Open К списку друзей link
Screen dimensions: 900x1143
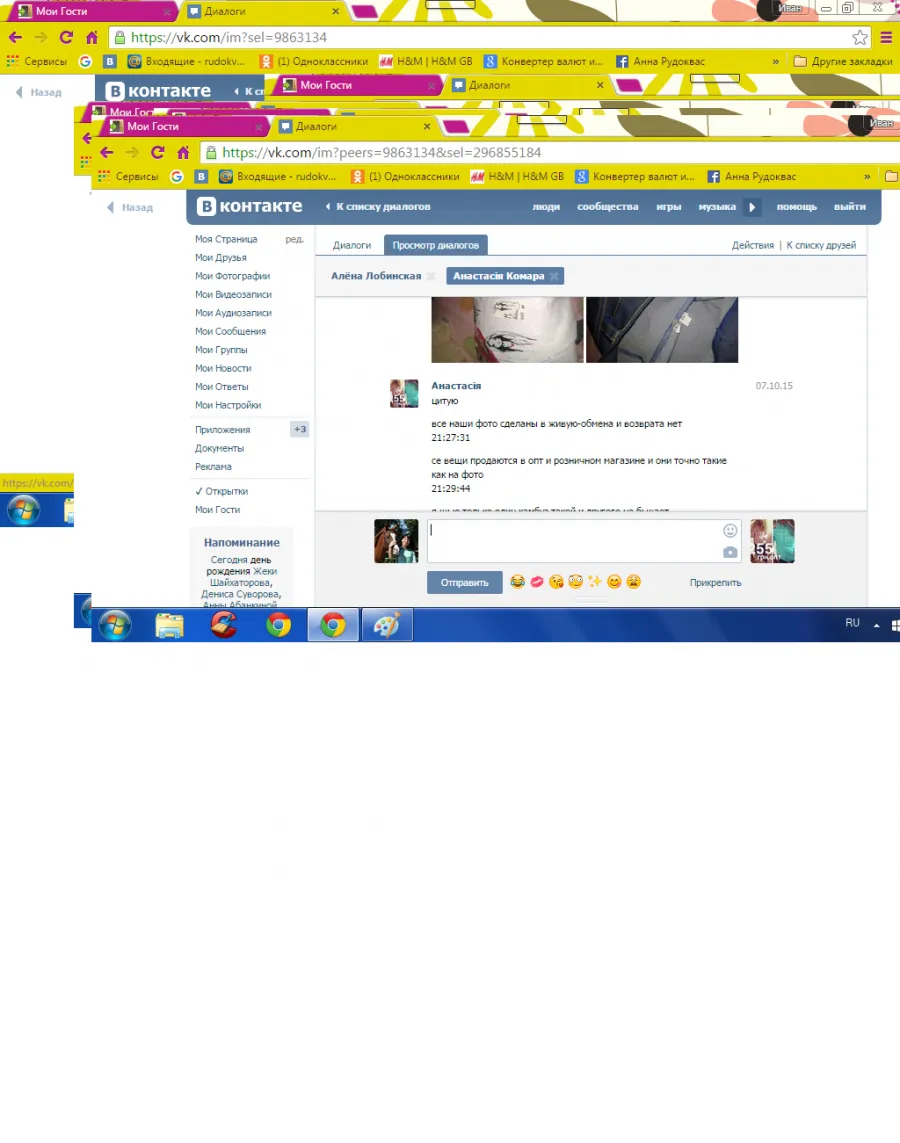tap(821, 245)
